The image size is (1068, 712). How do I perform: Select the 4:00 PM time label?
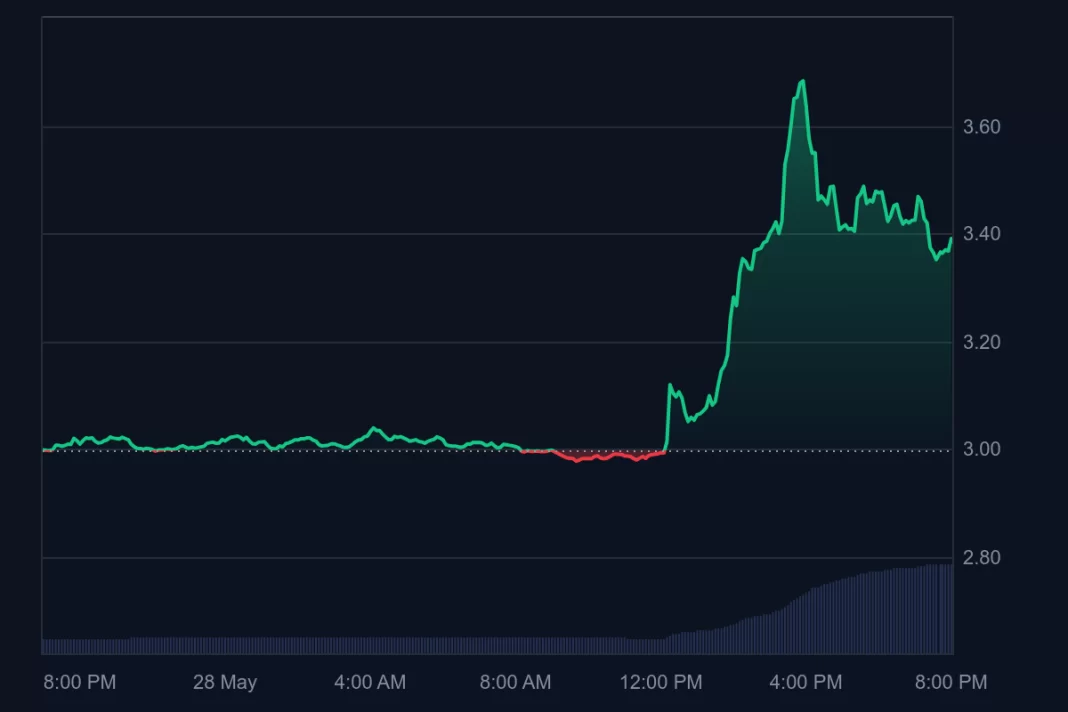pyautogui.click(x=805, y=683)
